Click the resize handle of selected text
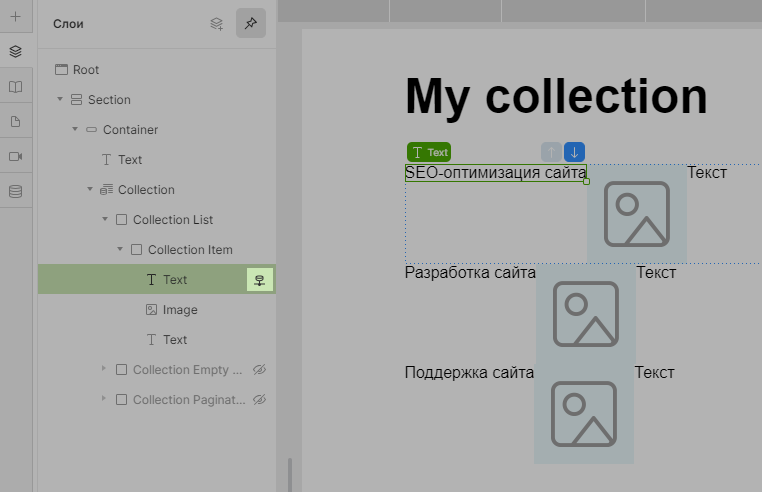The image size is (762, 492). tap(587, 181)
